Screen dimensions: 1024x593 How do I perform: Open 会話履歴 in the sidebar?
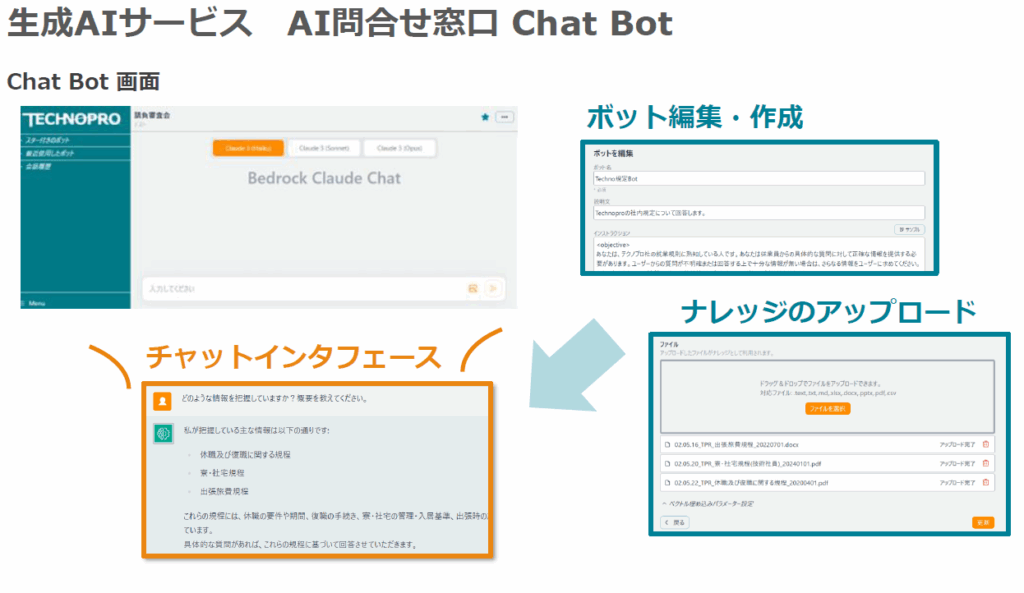pyautogui.click(x=40, y=166)
